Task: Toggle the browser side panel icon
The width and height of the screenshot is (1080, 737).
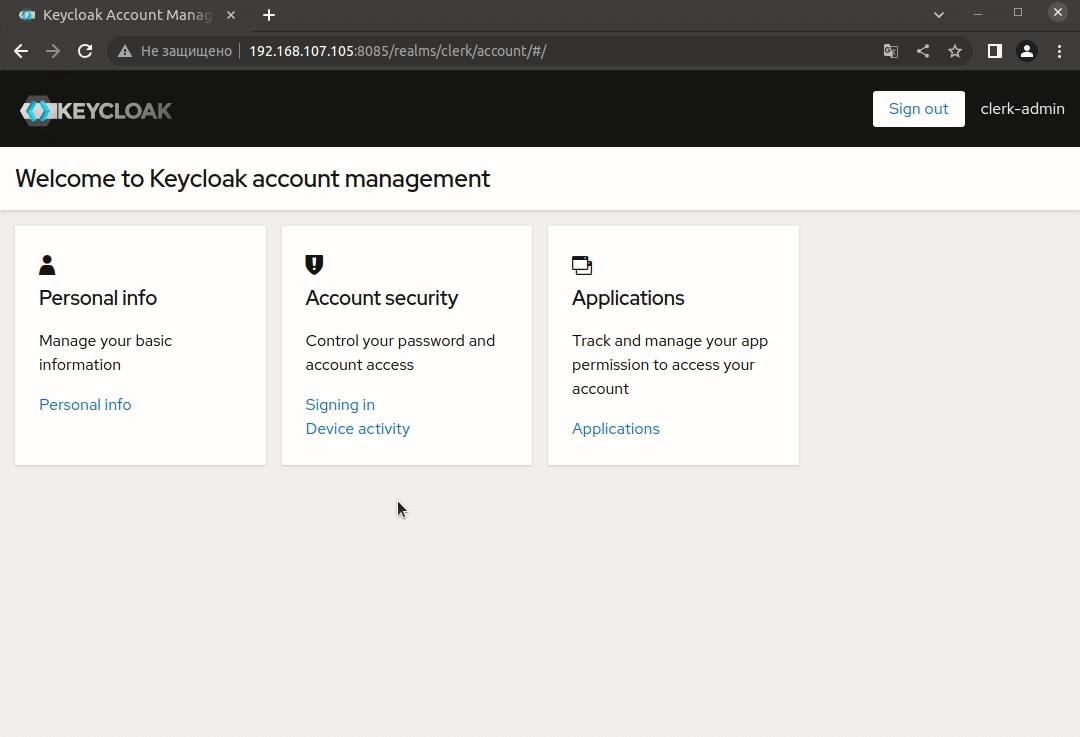Action: pos(995,51)
